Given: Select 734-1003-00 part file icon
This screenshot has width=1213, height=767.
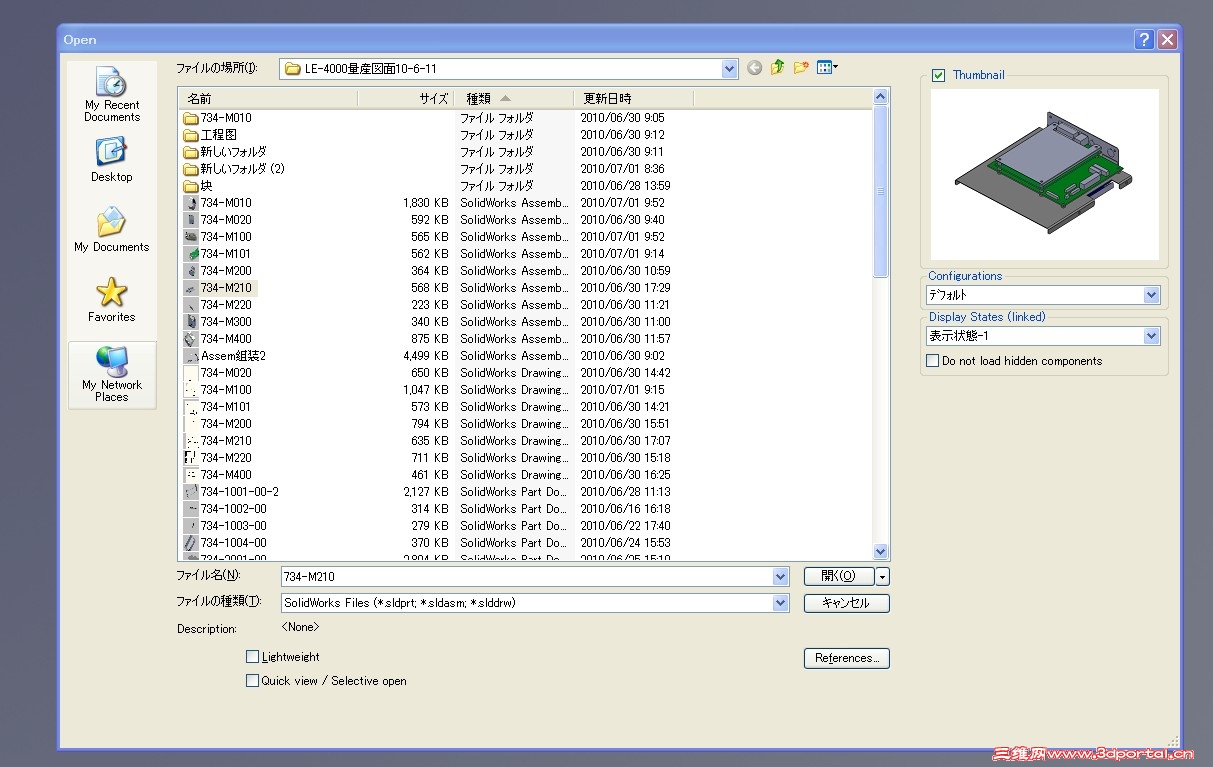Looking at the screenshot, I should pyautogui.click(x=191, y=526).
